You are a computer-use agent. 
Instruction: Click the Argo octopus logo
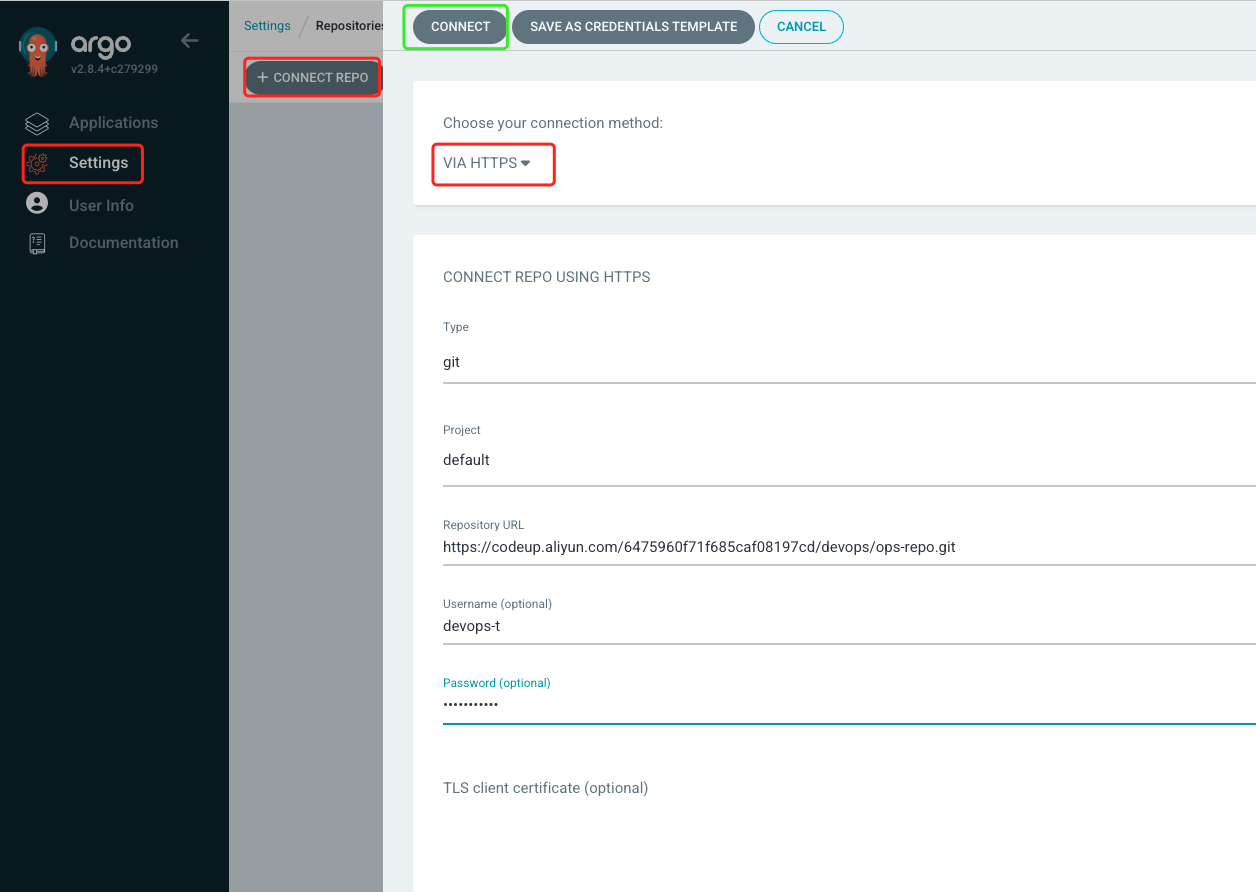pyautogui.click(x=38, y=52)
